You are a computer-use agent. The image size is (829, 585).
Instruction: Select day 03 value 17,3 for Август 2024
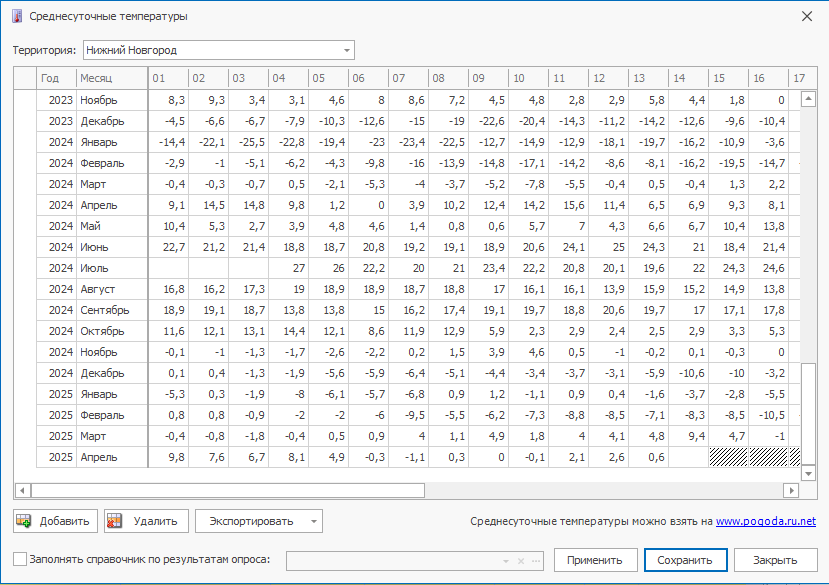tap(248, 289)
